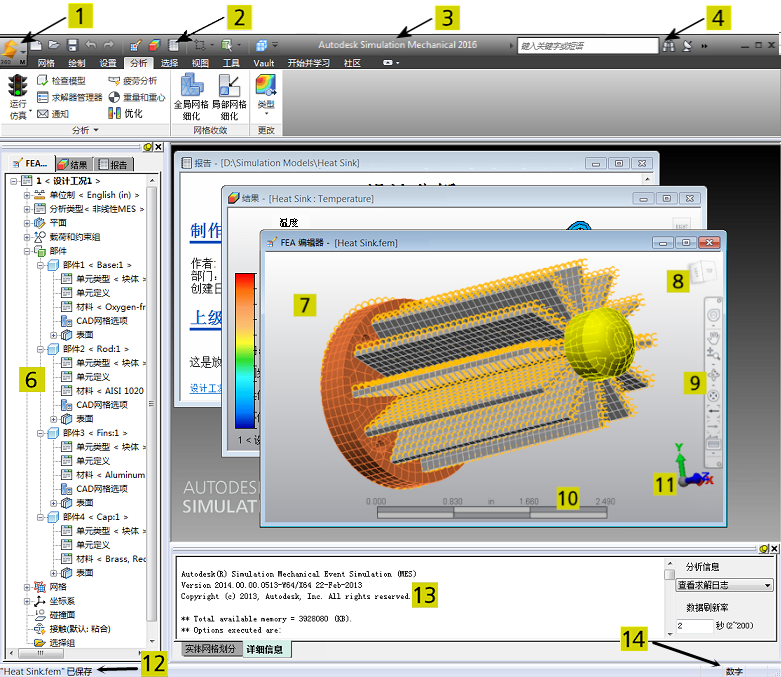Toggle the pin on the output panel
The image size is (781, 677).
[764, 548]
